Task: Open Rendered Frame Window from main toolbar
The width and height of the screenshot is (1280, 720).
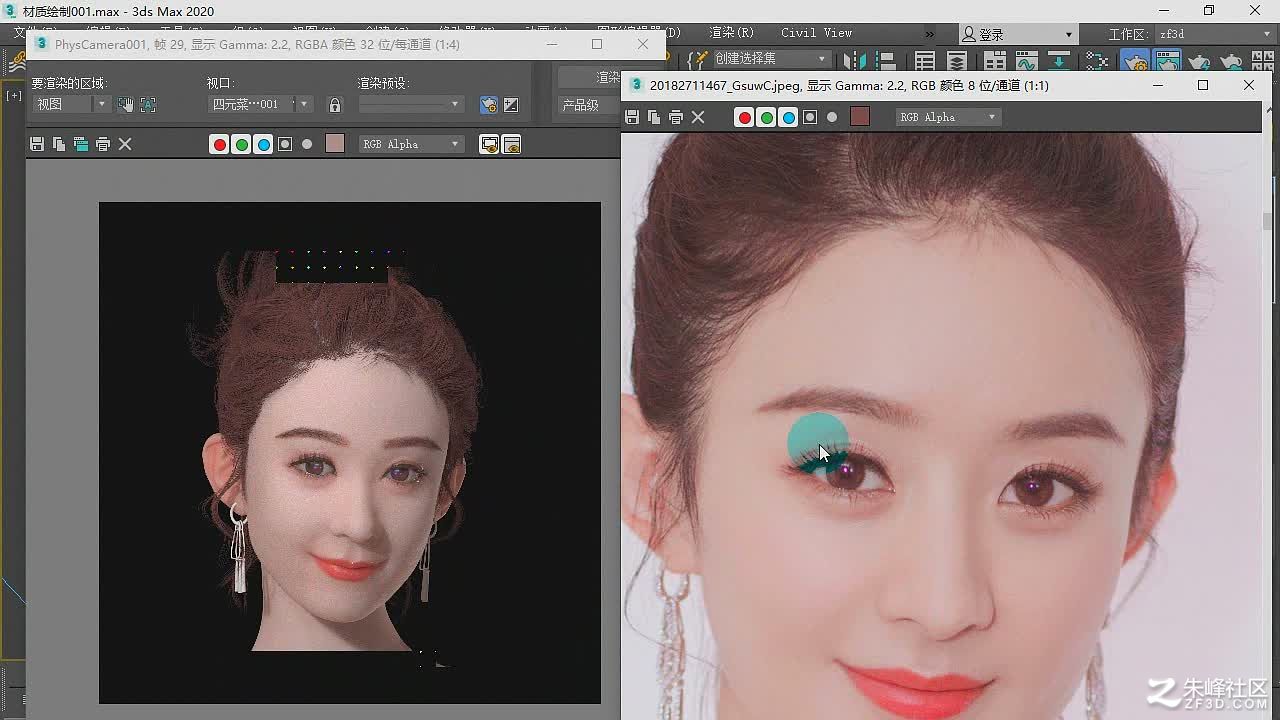Action: click(x=1167, y=60)
